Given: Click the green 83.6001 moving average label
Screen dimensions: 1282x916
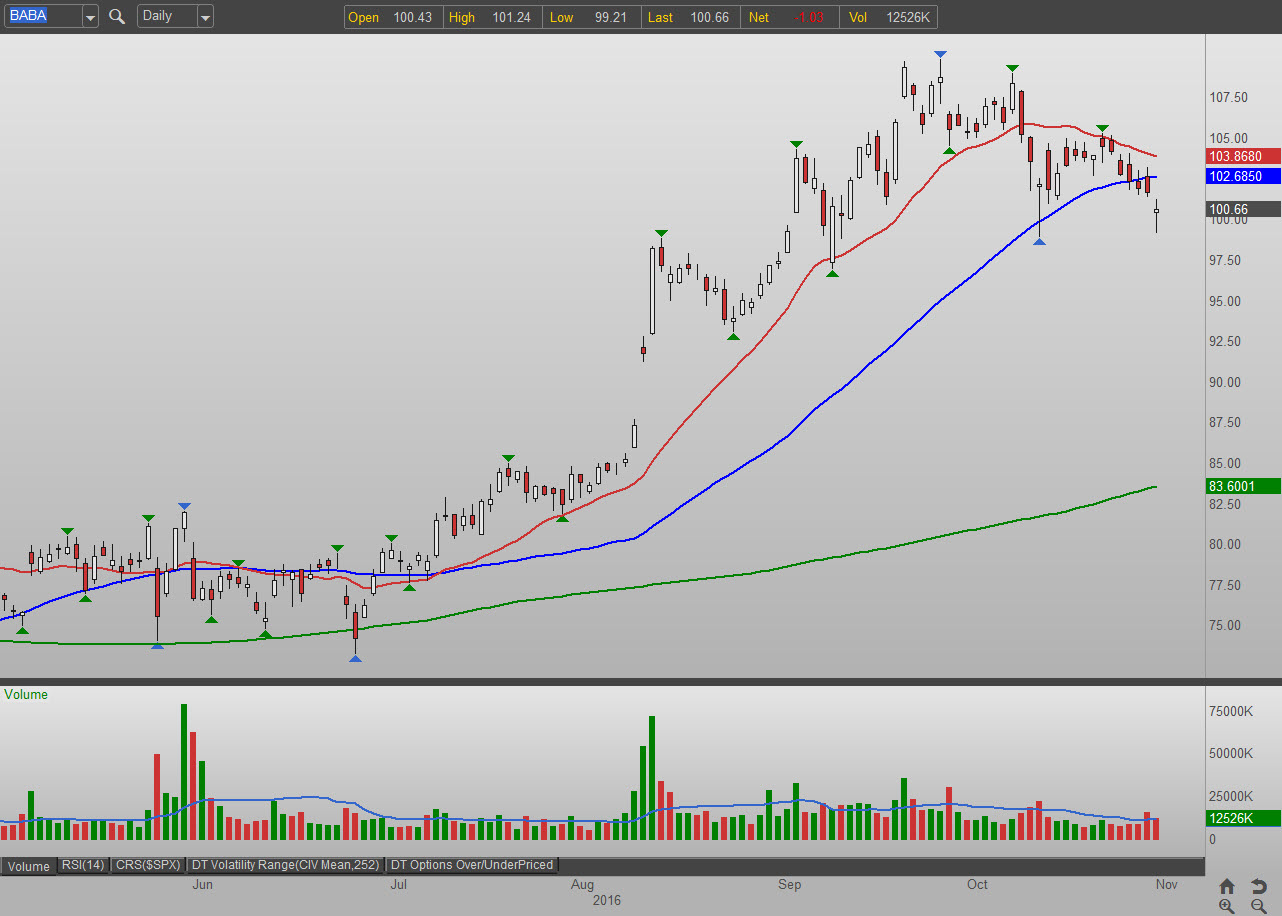Looking at the screenshot, I should (x=1243, y=486).
